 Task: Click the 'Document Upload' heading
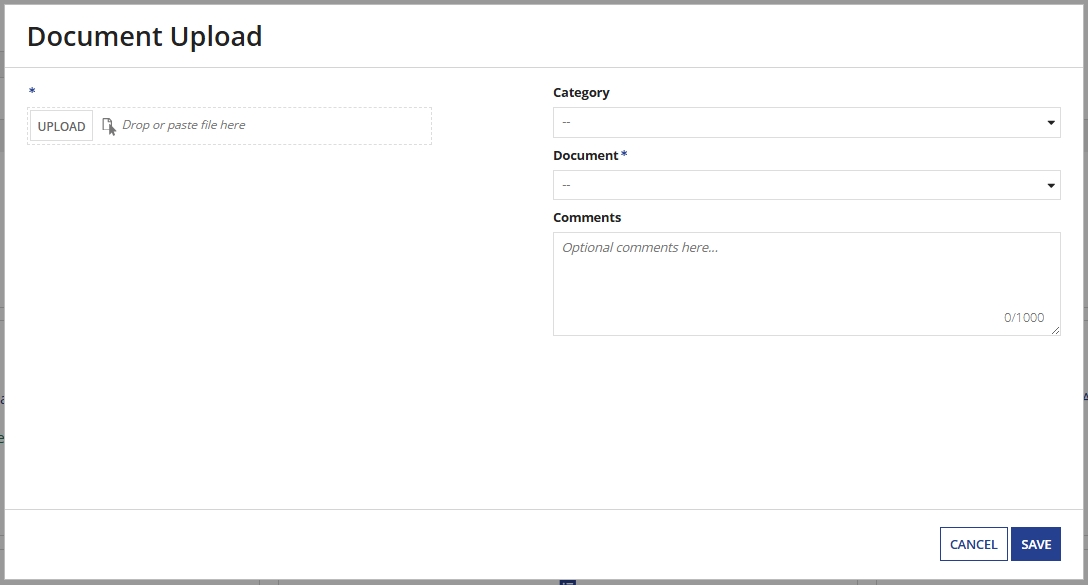click(144, 36)
